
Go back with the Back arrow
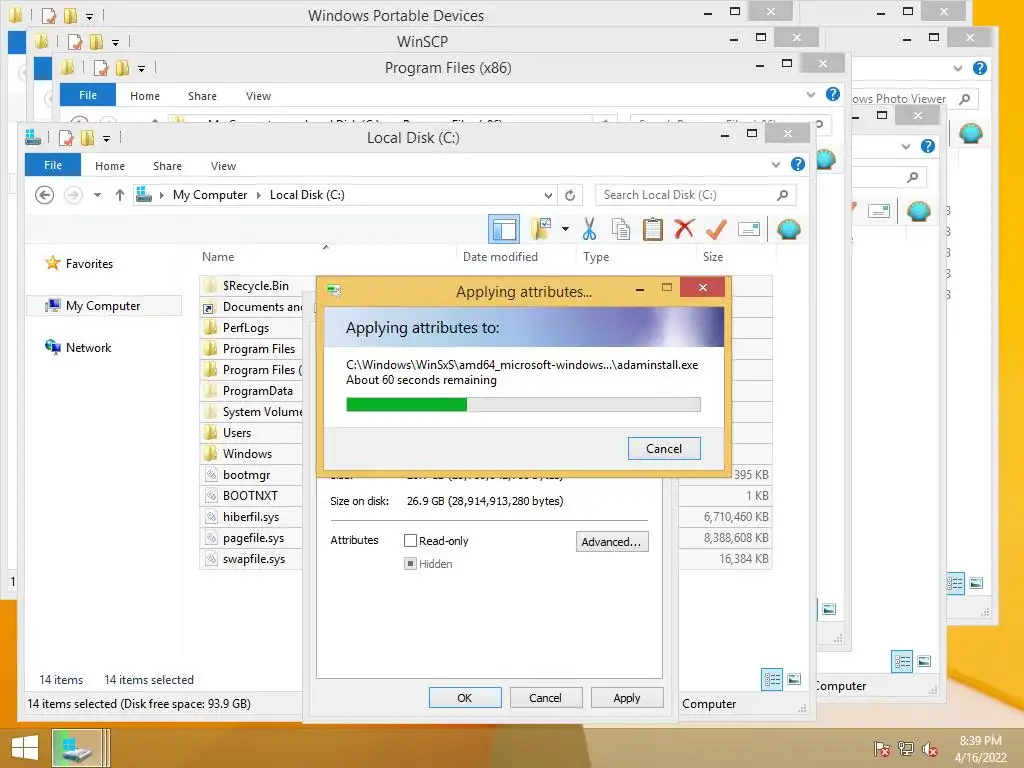click(44, 195)
